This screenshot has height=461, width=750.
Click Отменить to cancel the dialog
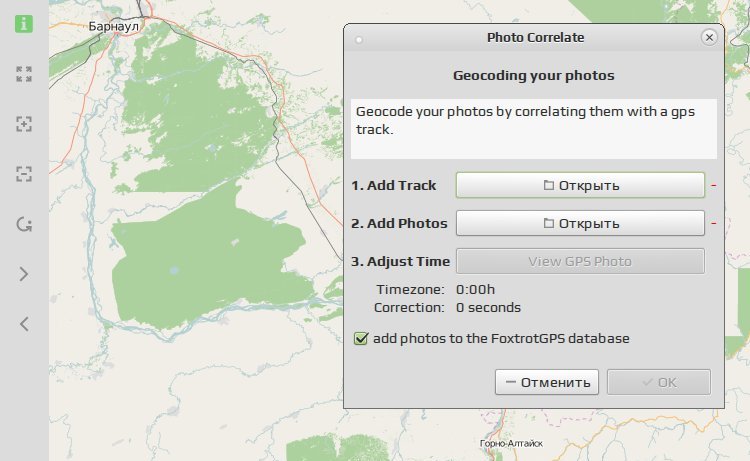point(547,382)
